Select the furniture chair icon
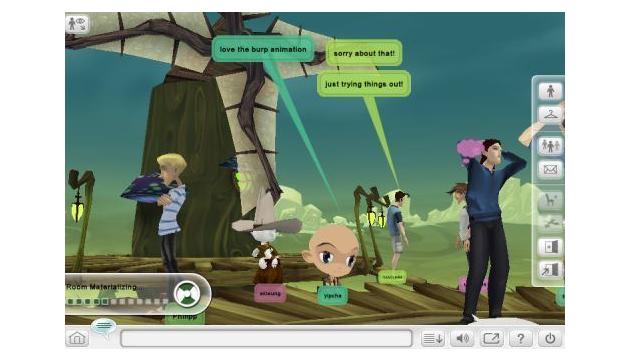The width and height of the screenshot is (630, 360). [x=550, y=200]
